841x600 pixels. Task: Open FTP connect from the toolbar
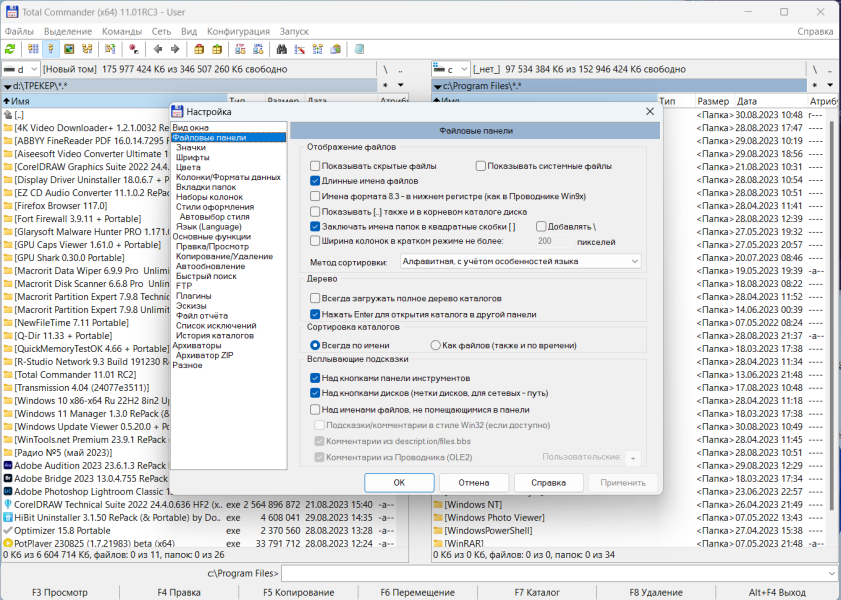point(240,49)
